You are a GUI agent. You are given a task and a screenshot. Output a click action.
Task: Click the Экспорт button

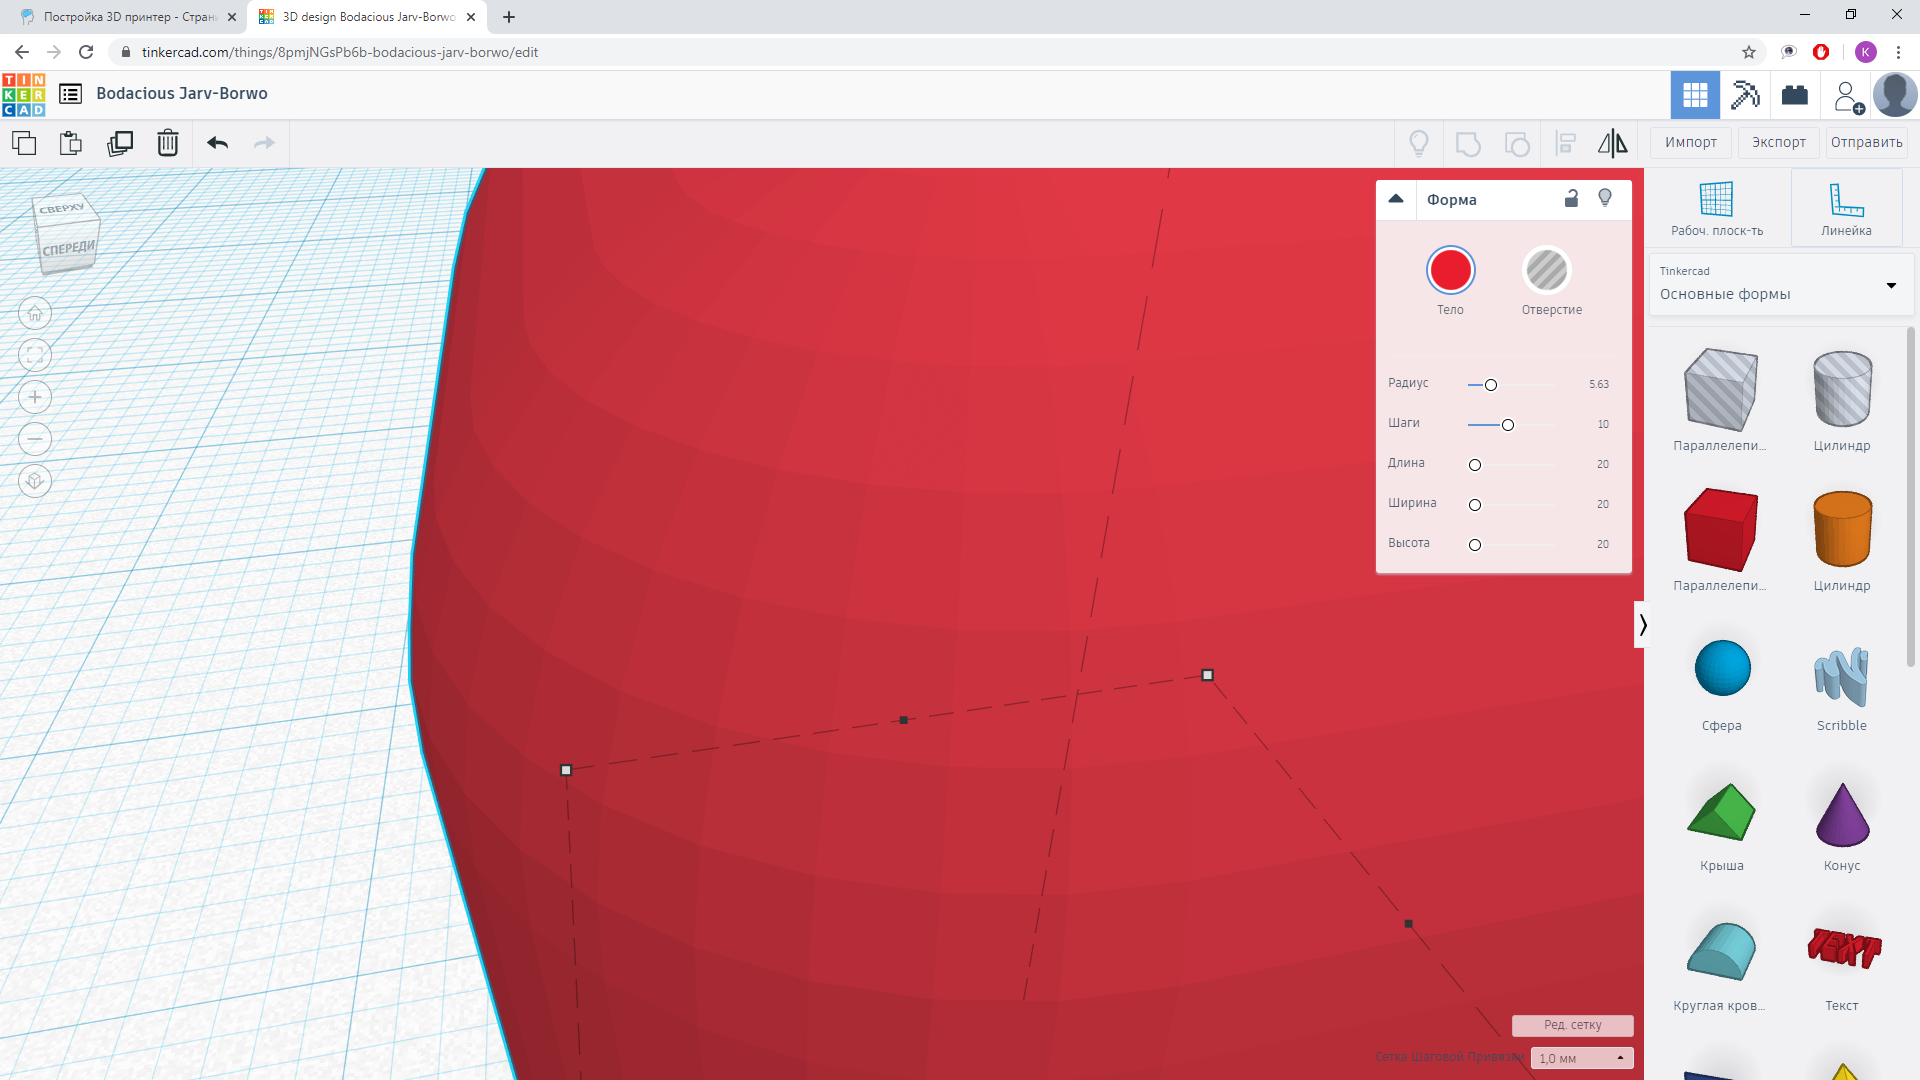coord(1778,142)
